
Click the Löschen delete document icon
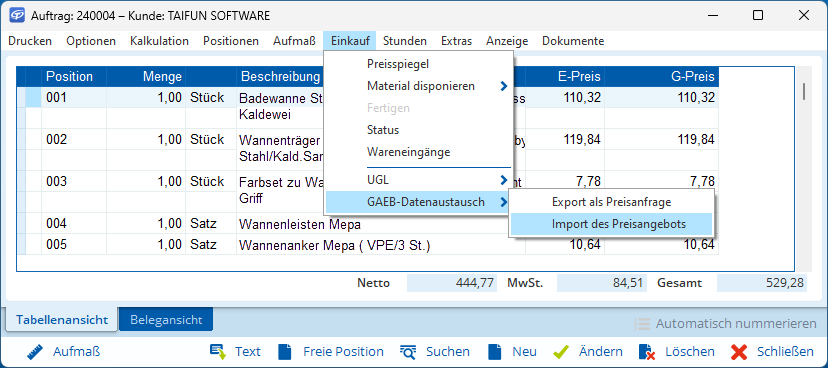pyautogui.click(x=647, y=352)
